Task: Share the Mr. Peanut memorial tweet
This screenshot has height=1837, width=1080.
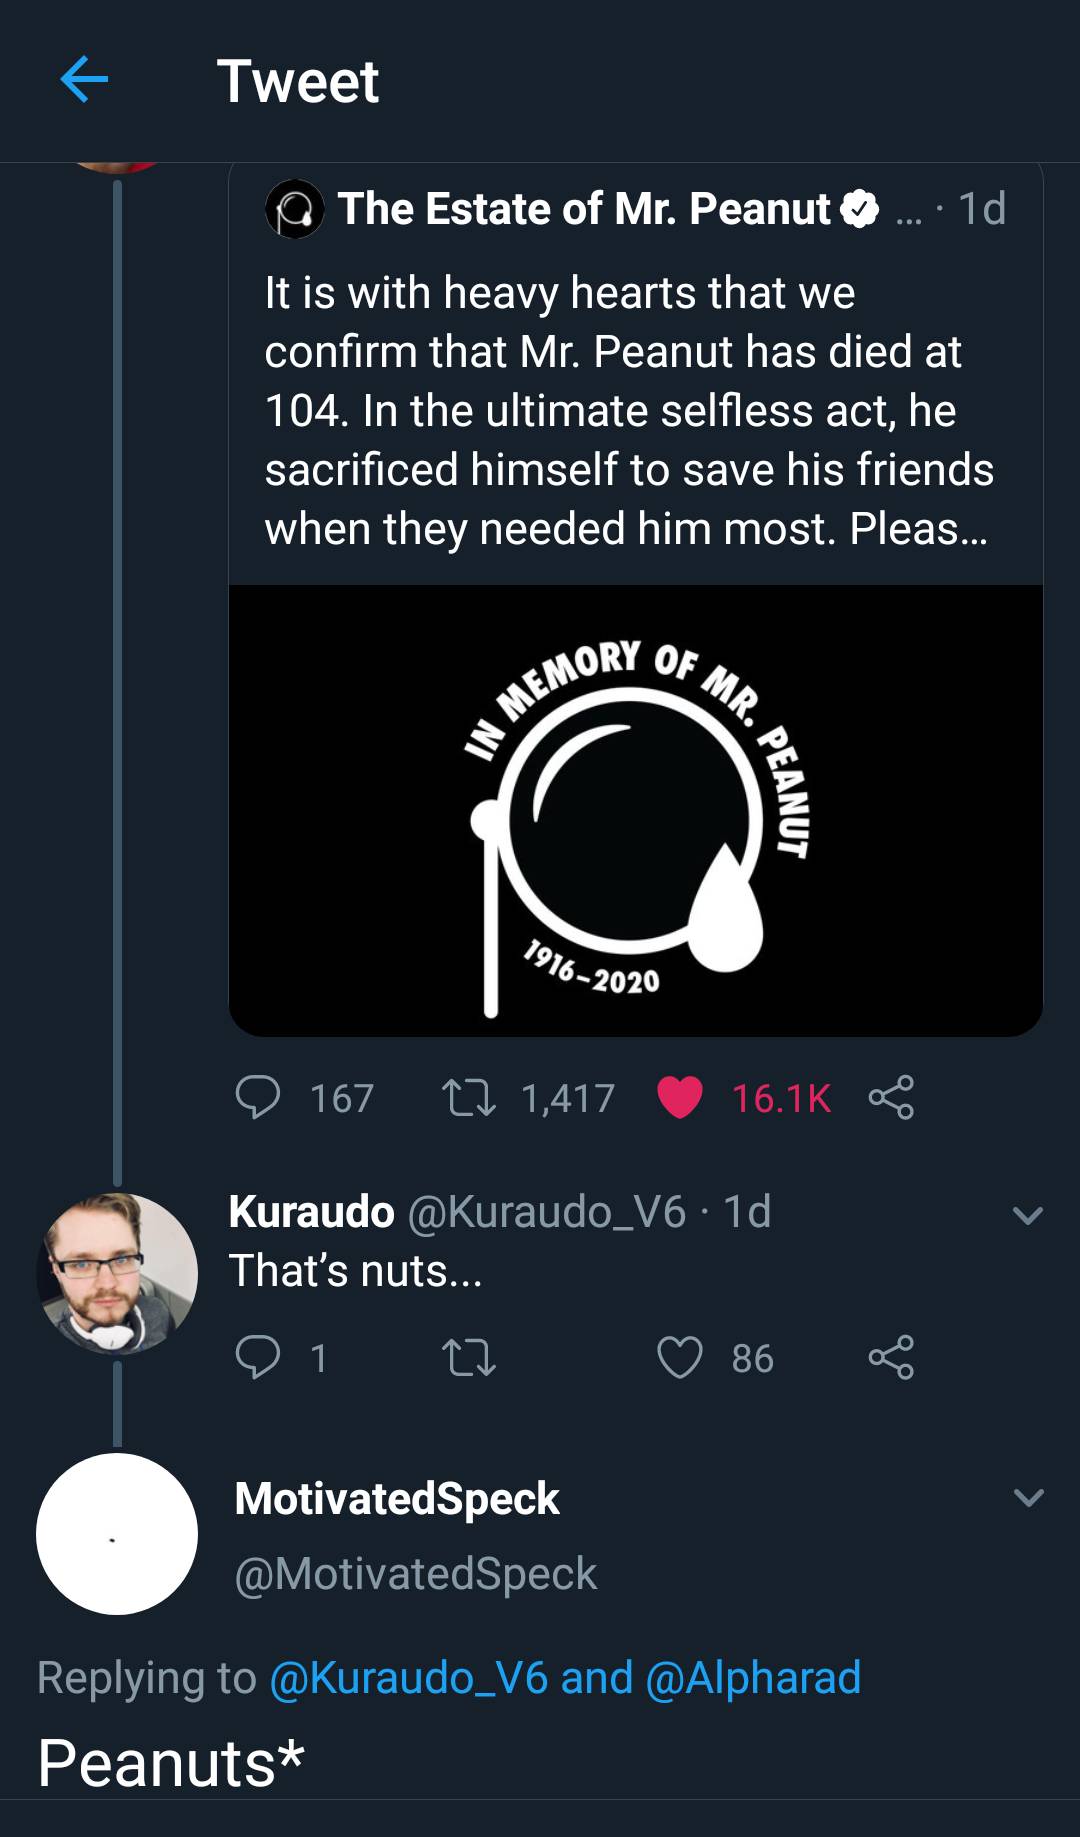Action: click(x=891, y=1097)
